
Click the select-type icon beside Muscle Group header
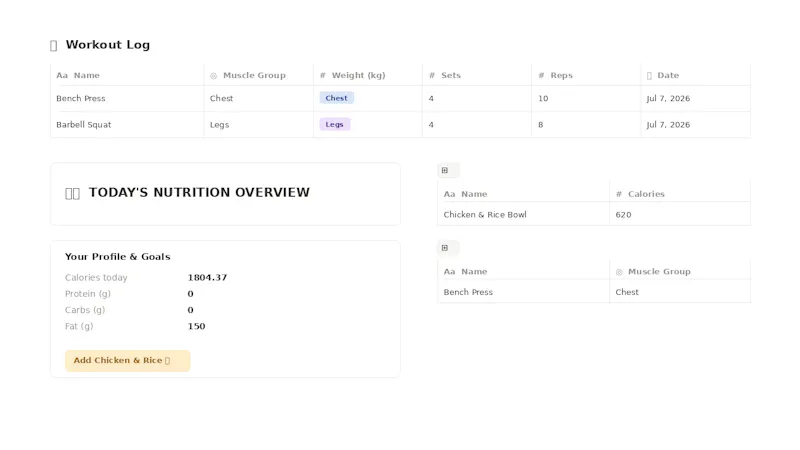(x=213, y=76)
